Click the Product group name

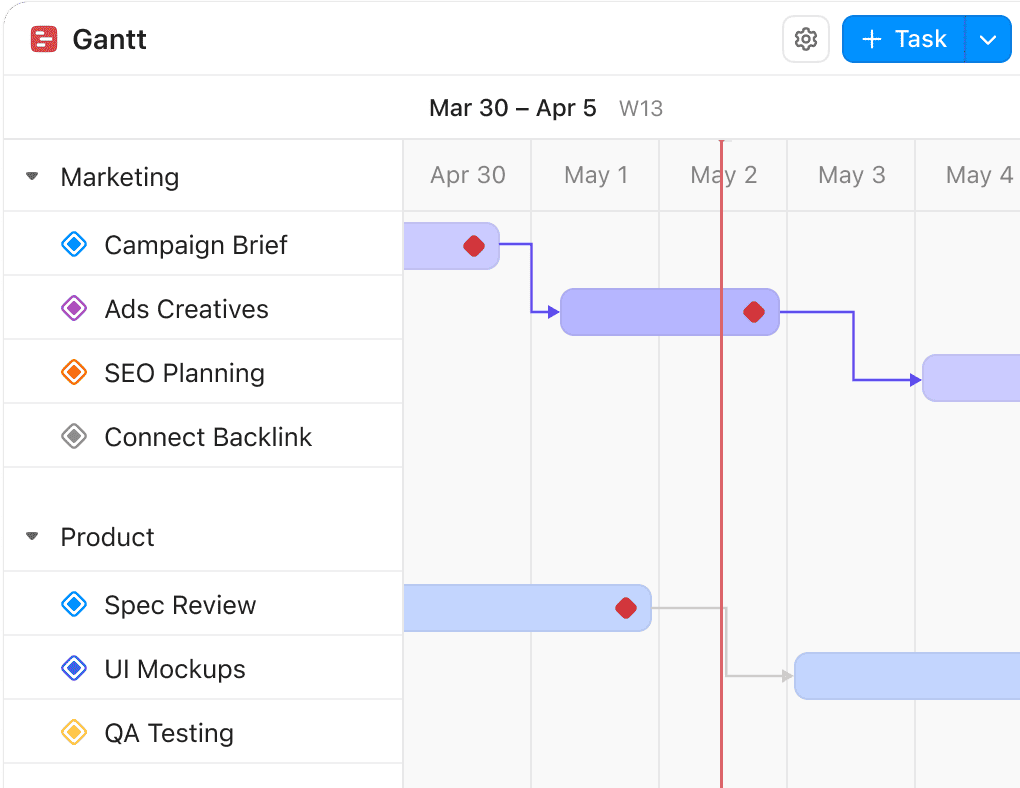(x=107, y=537)
